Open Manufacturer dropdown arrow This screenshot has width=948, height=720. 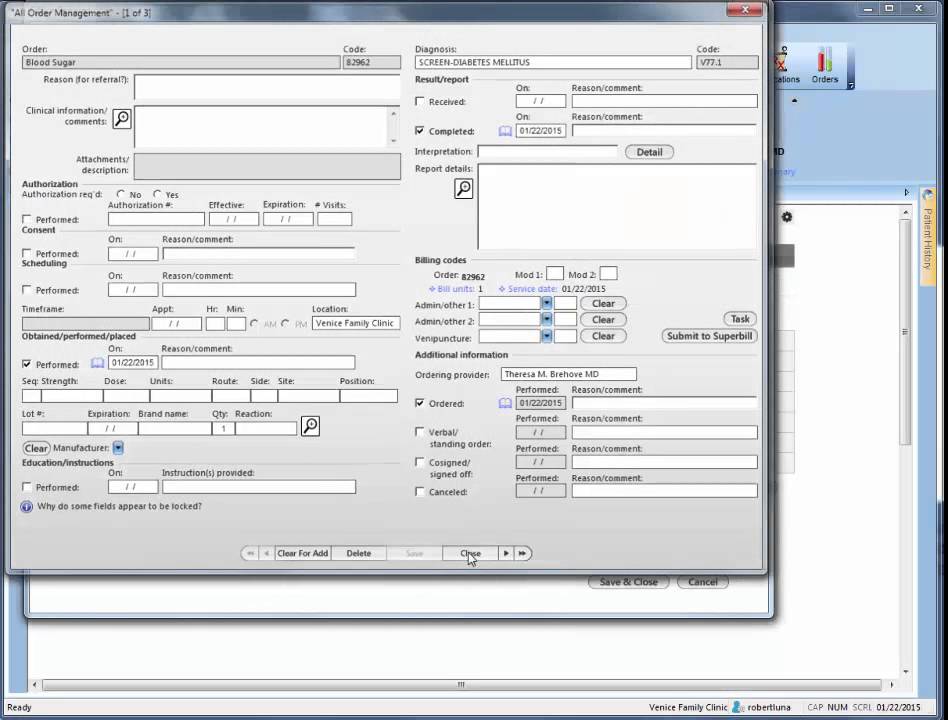coord(118,448)
